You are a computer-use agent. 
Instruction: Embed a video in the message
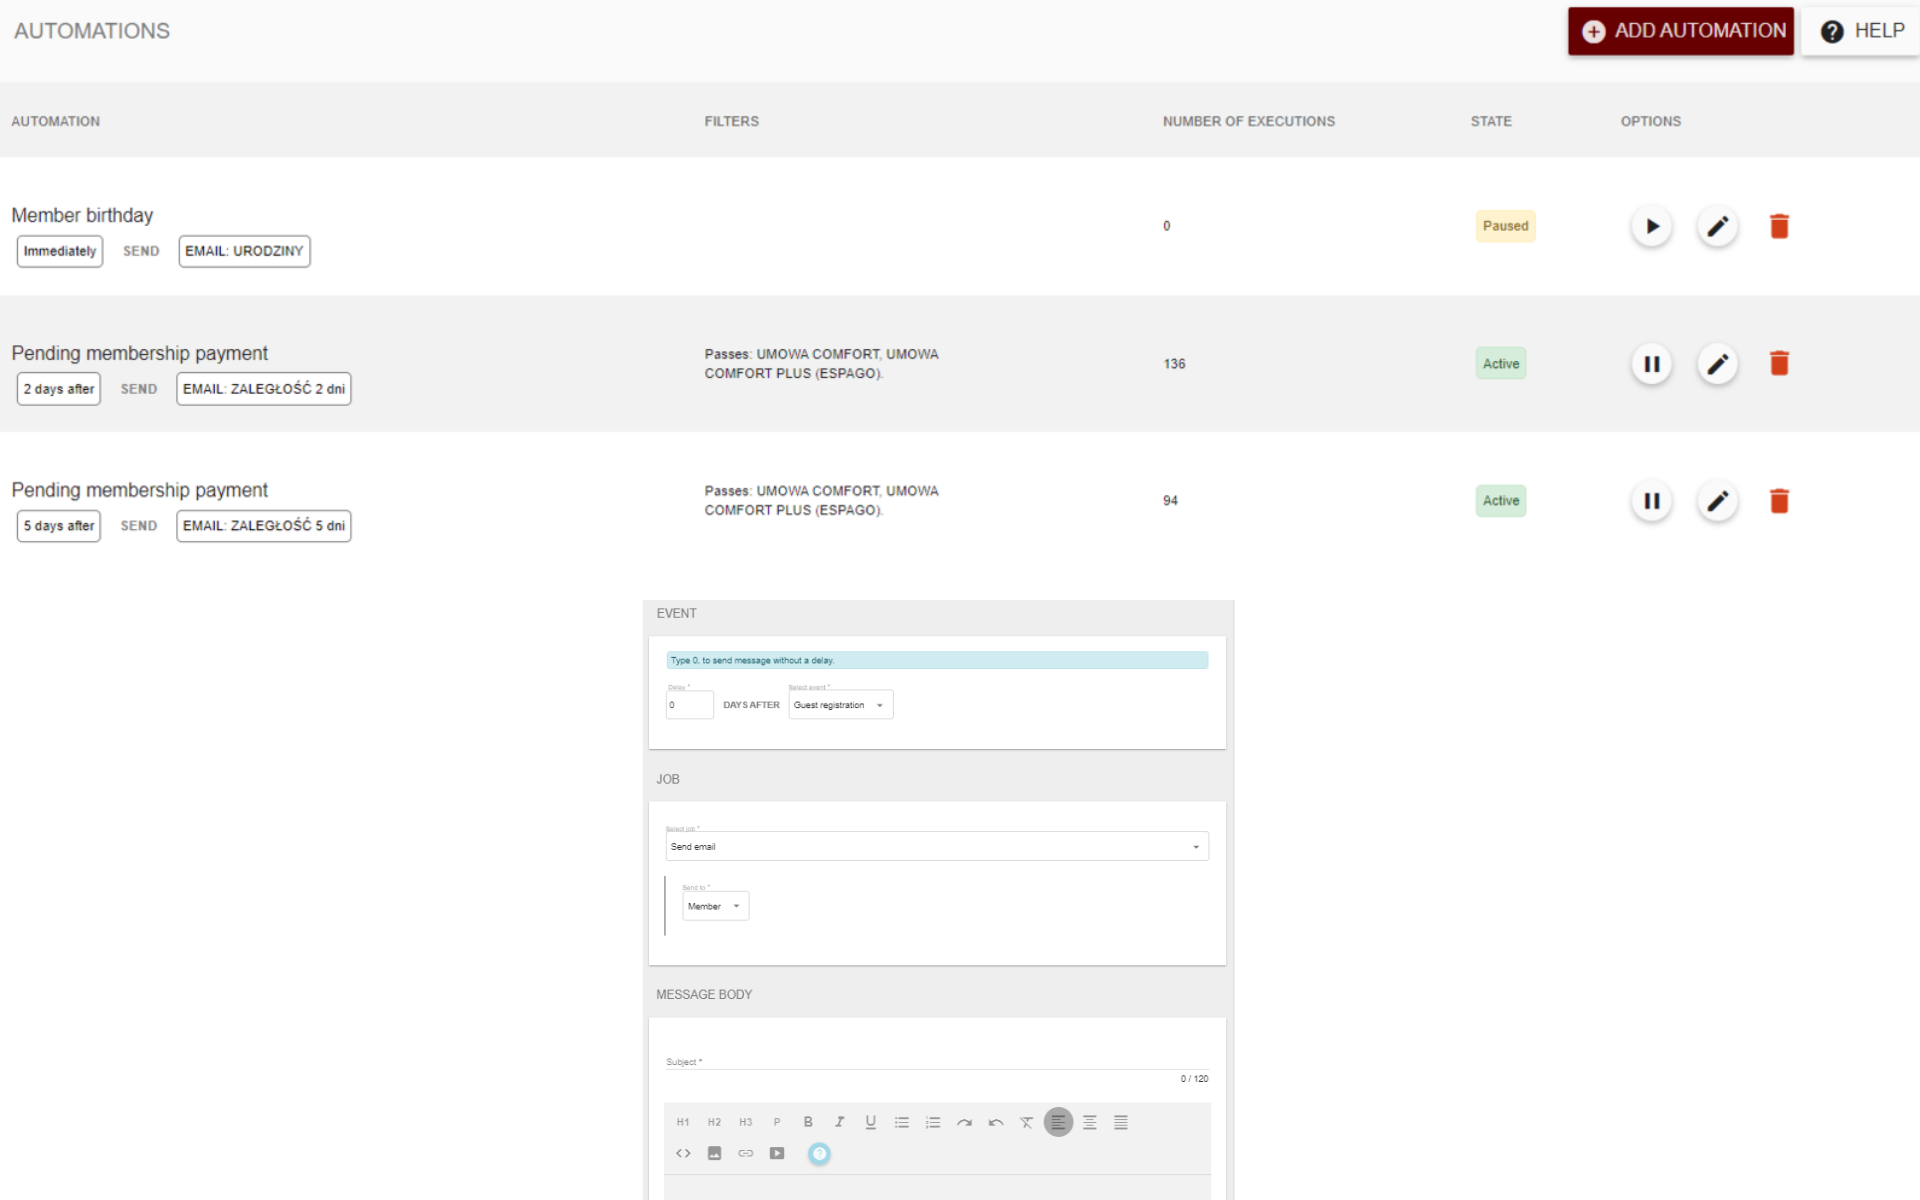coord(777,1153)
